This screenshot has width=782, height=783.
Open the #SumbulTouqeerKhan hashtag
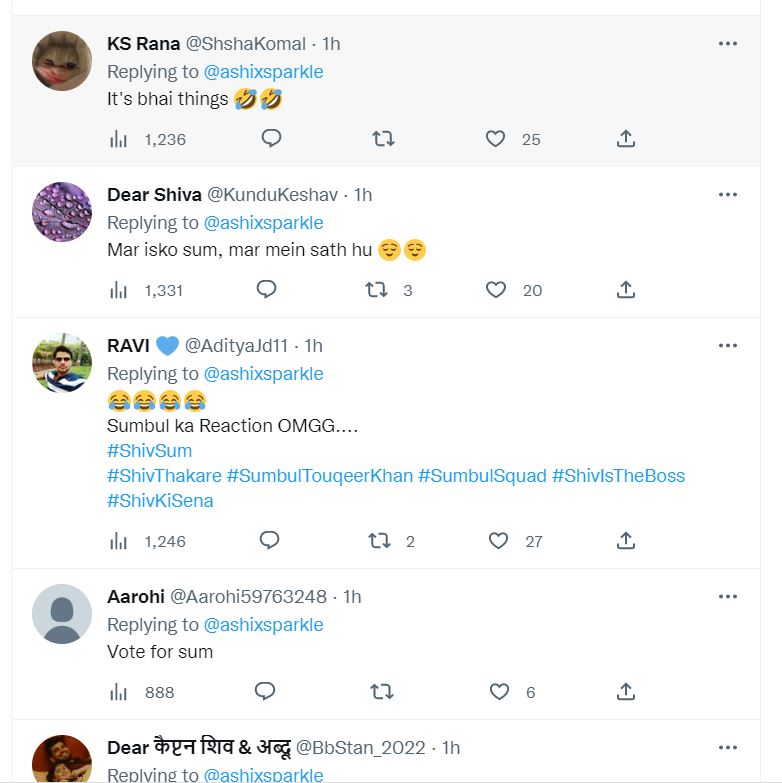[x=320, y=476]
